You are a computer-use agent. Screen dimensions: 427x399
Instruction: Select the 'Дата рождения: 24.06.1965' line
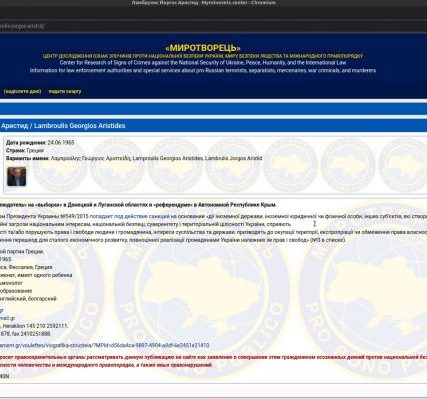[x=40, y=143]
